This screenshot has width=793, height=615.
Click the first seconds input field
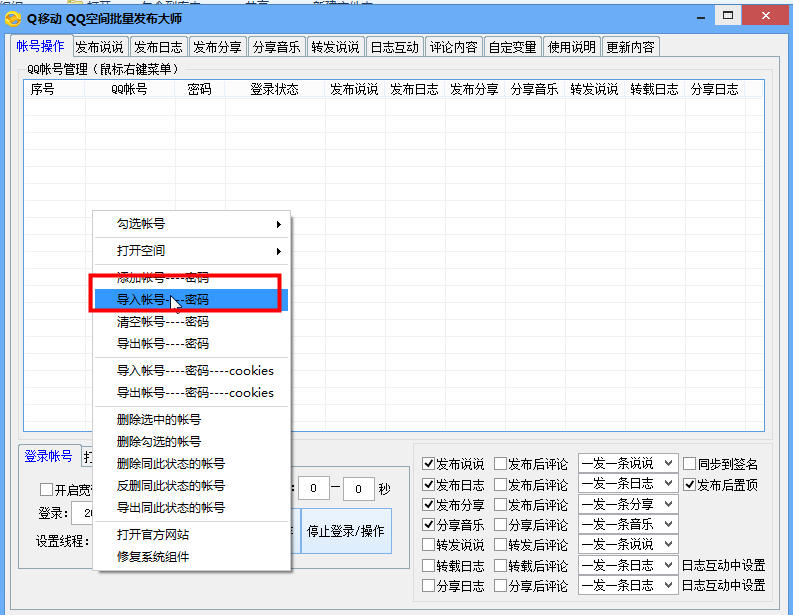(x=314, y=489)
